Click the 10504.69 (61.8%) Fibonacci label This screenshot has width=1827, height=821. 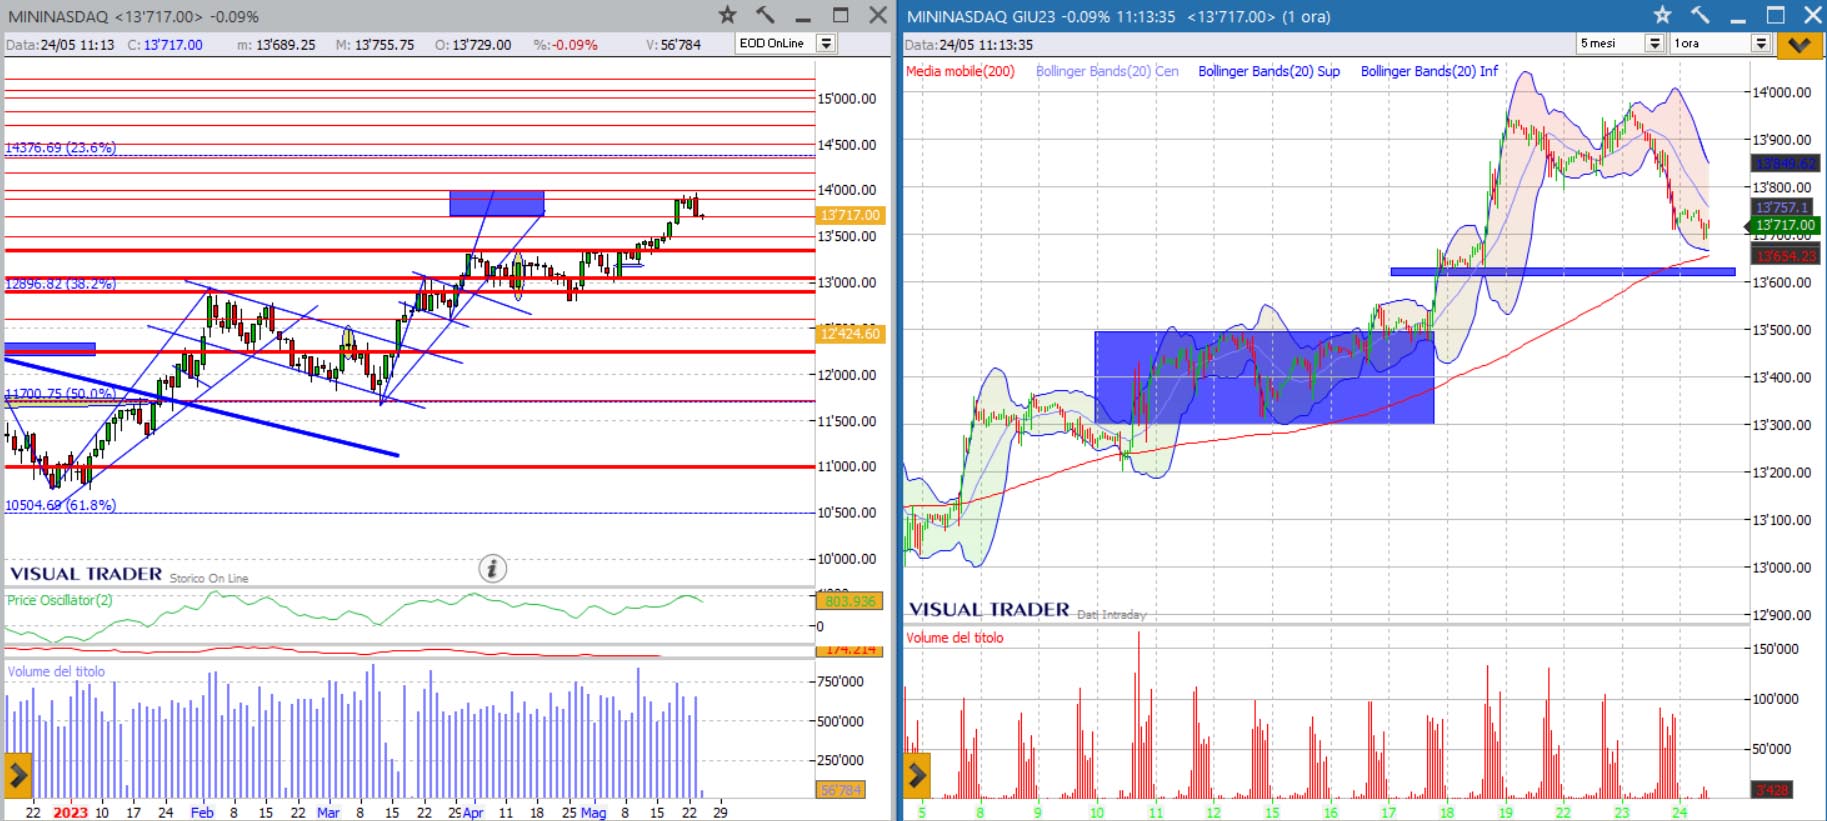(x=61, y=505)
